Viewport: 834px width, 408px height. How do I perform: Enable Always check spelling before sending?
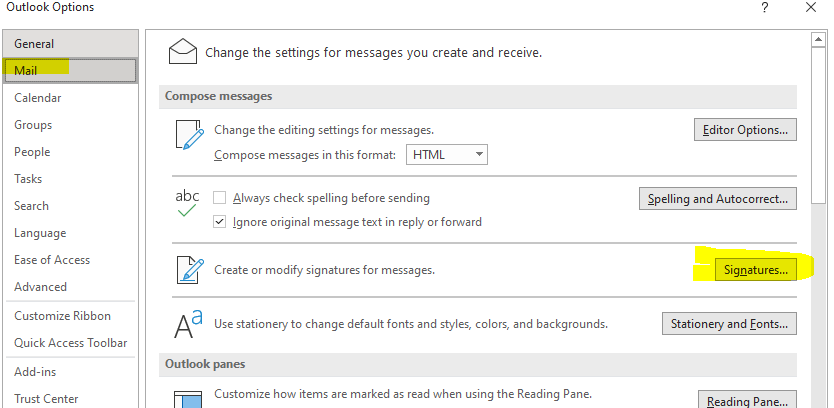tap(219, 198)
